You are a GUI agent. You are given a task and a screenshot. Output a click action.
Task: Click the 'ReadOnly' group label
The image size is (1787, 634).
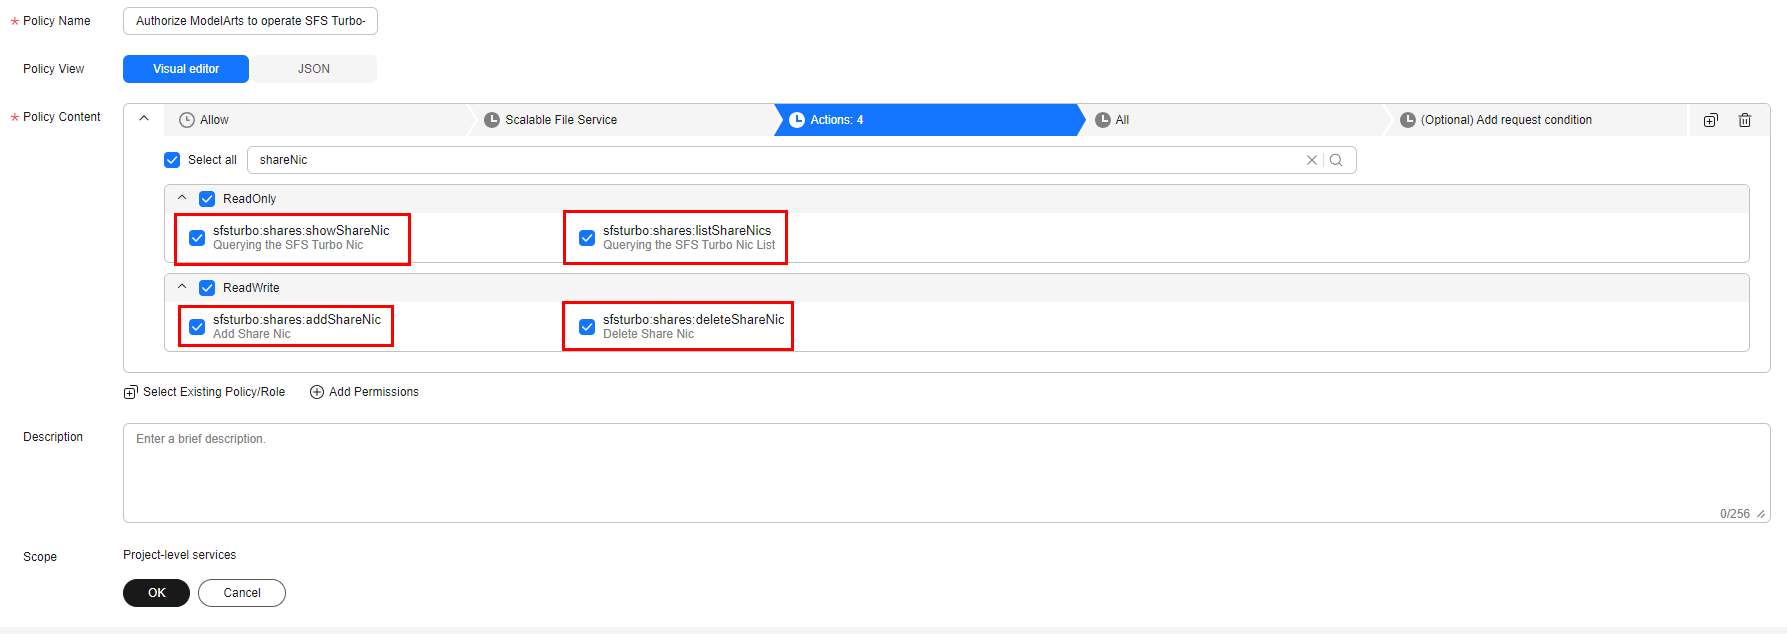tap(250, 199)
